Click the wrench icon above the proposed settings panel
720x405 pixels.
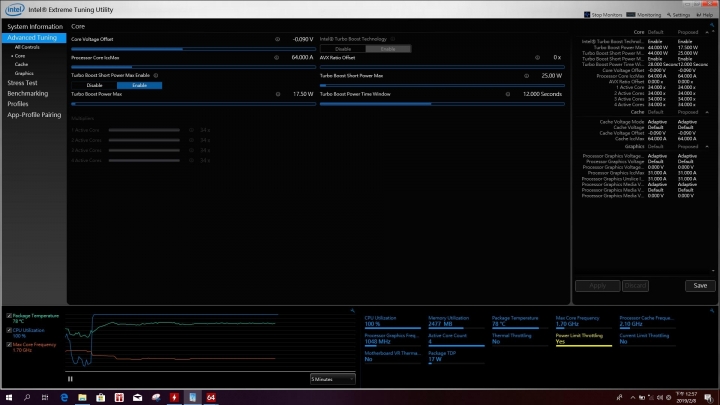(712, 25)
